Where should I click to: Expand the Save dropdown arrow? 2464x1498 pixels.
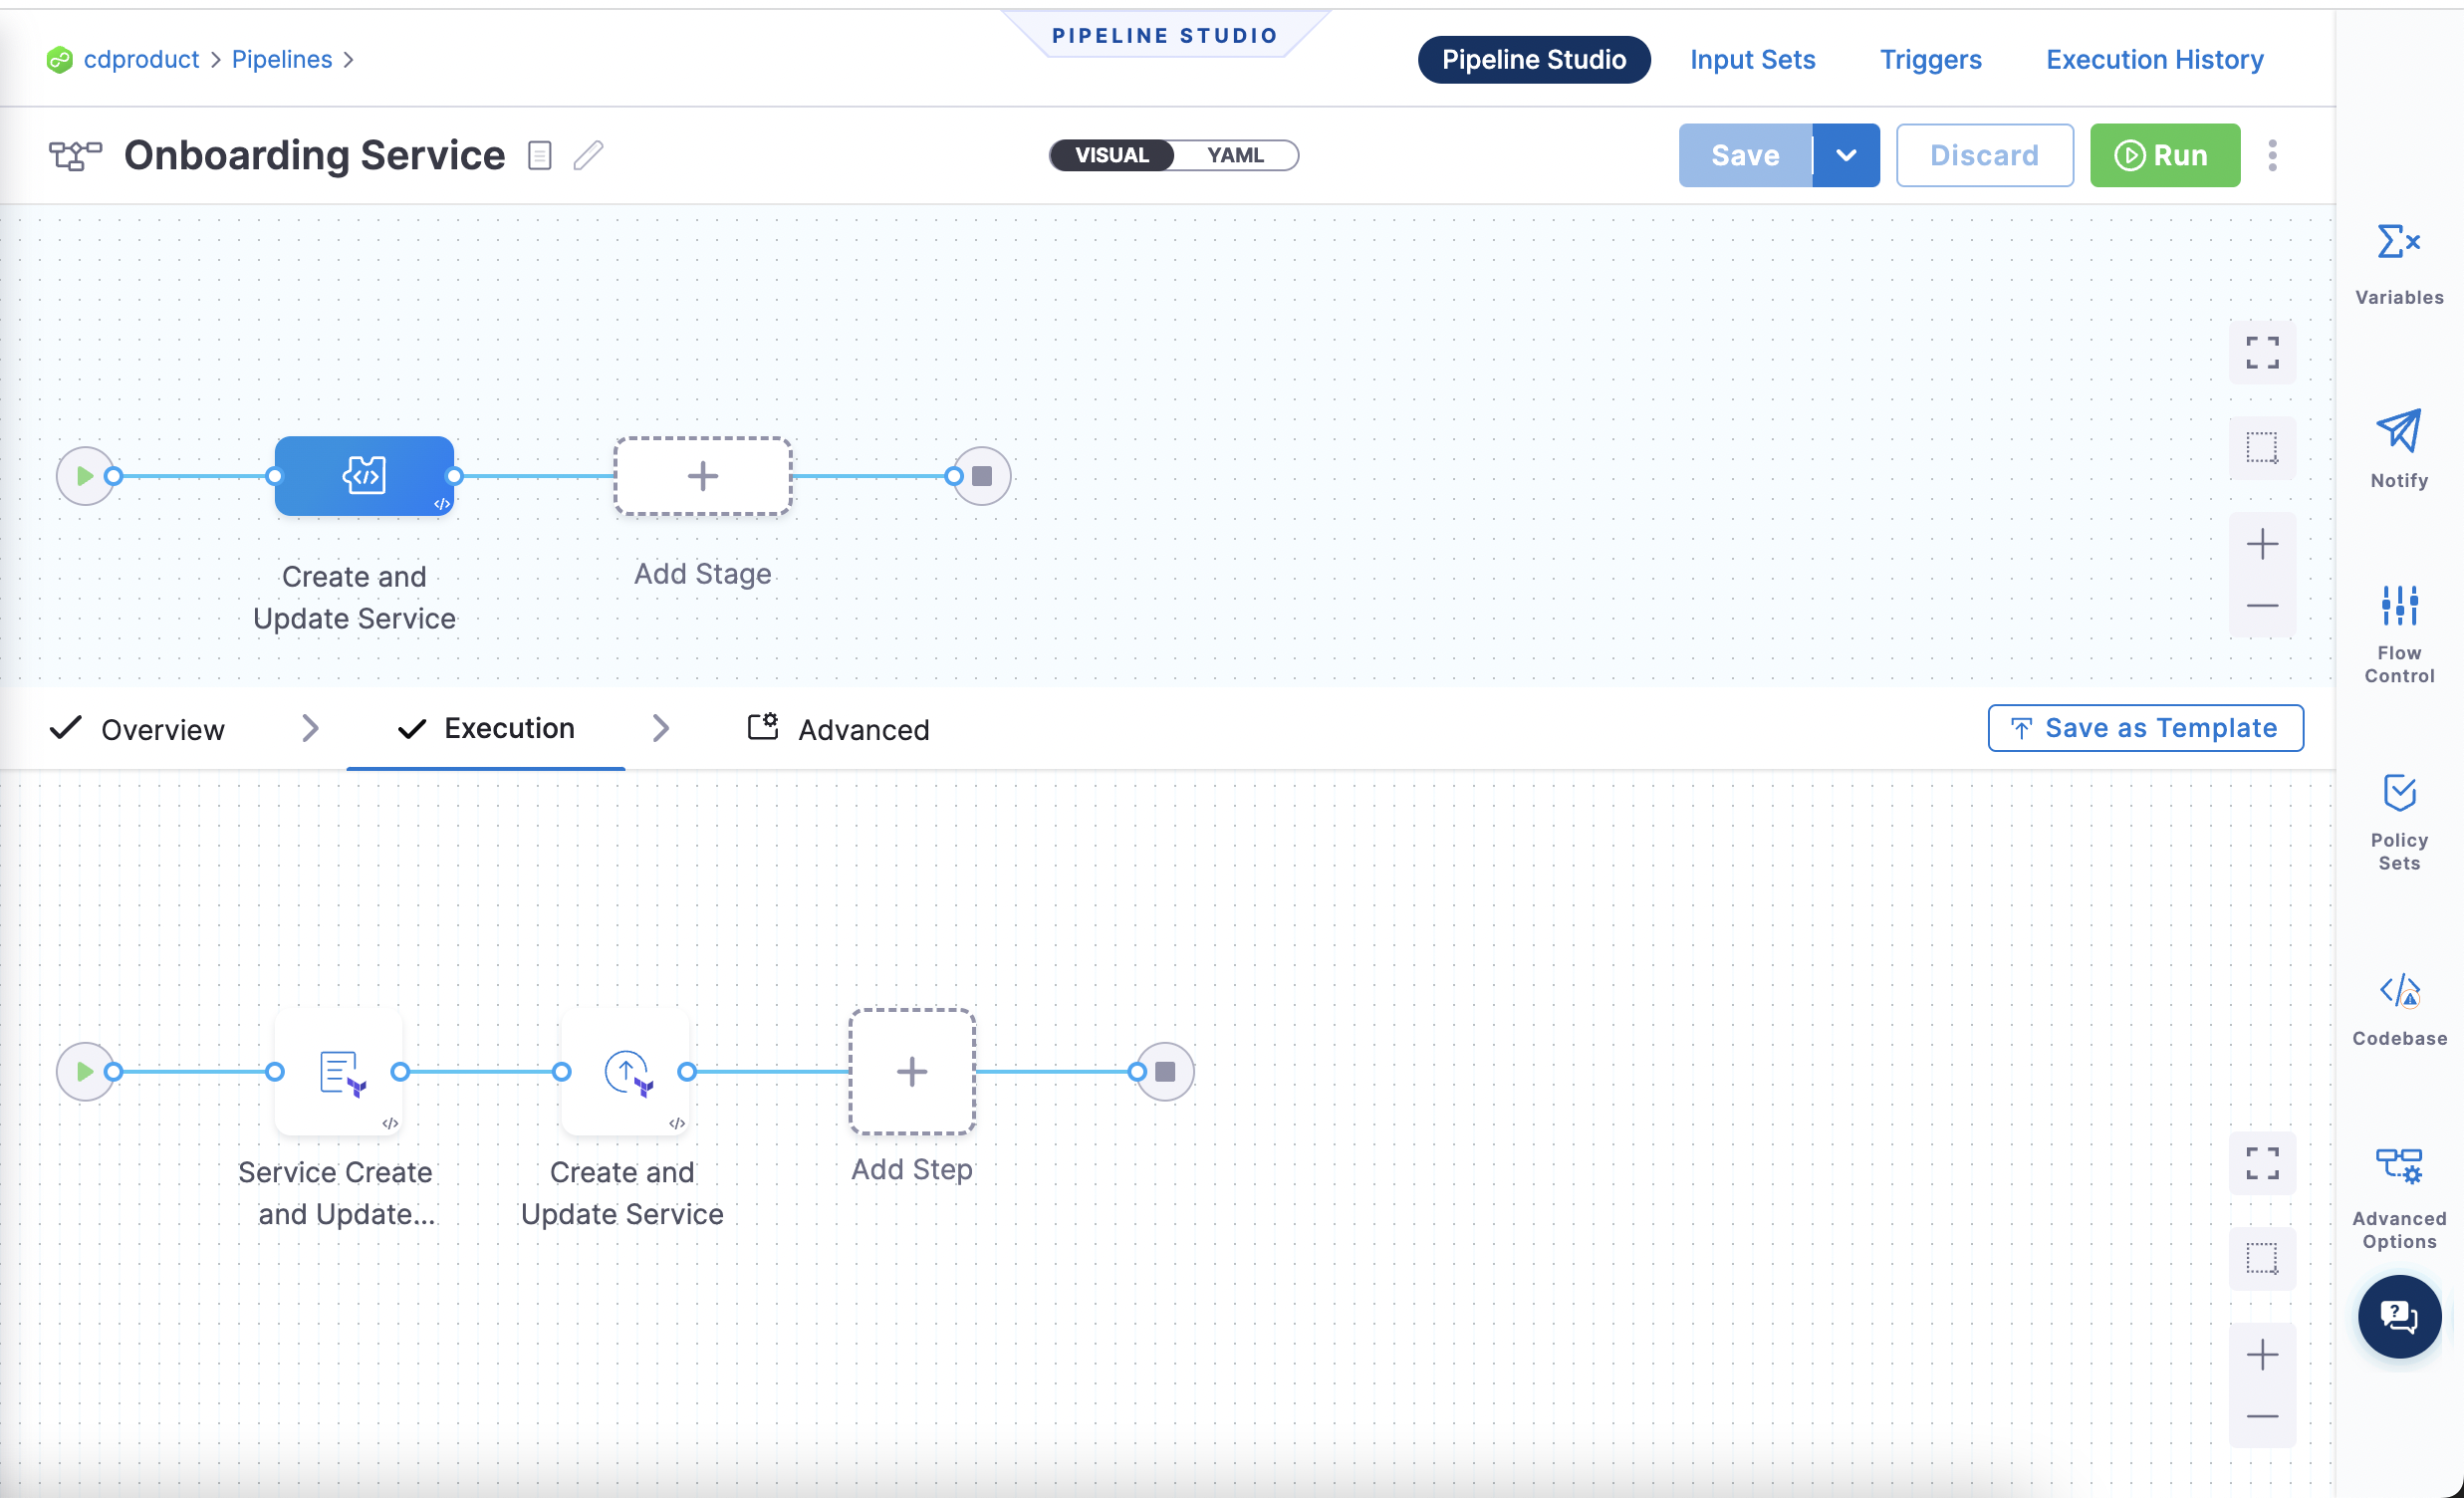(1846, 155)
